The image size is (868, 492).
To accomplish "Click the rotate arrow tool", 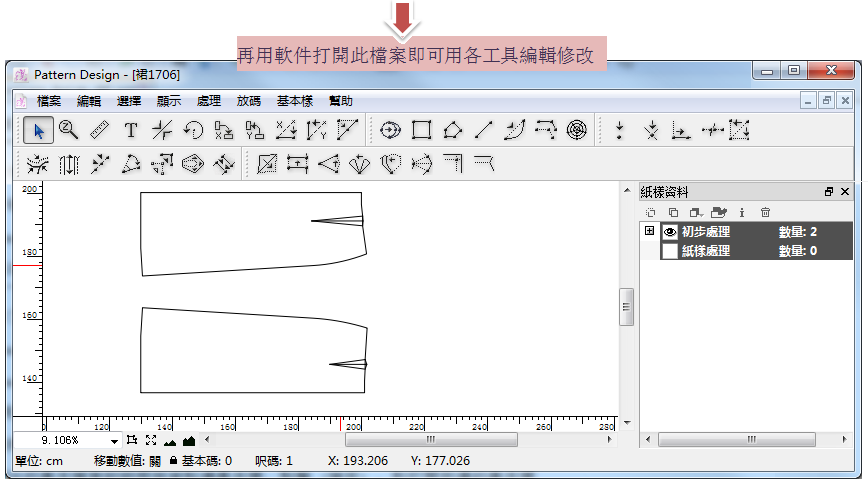I will [x=193, y=130].
